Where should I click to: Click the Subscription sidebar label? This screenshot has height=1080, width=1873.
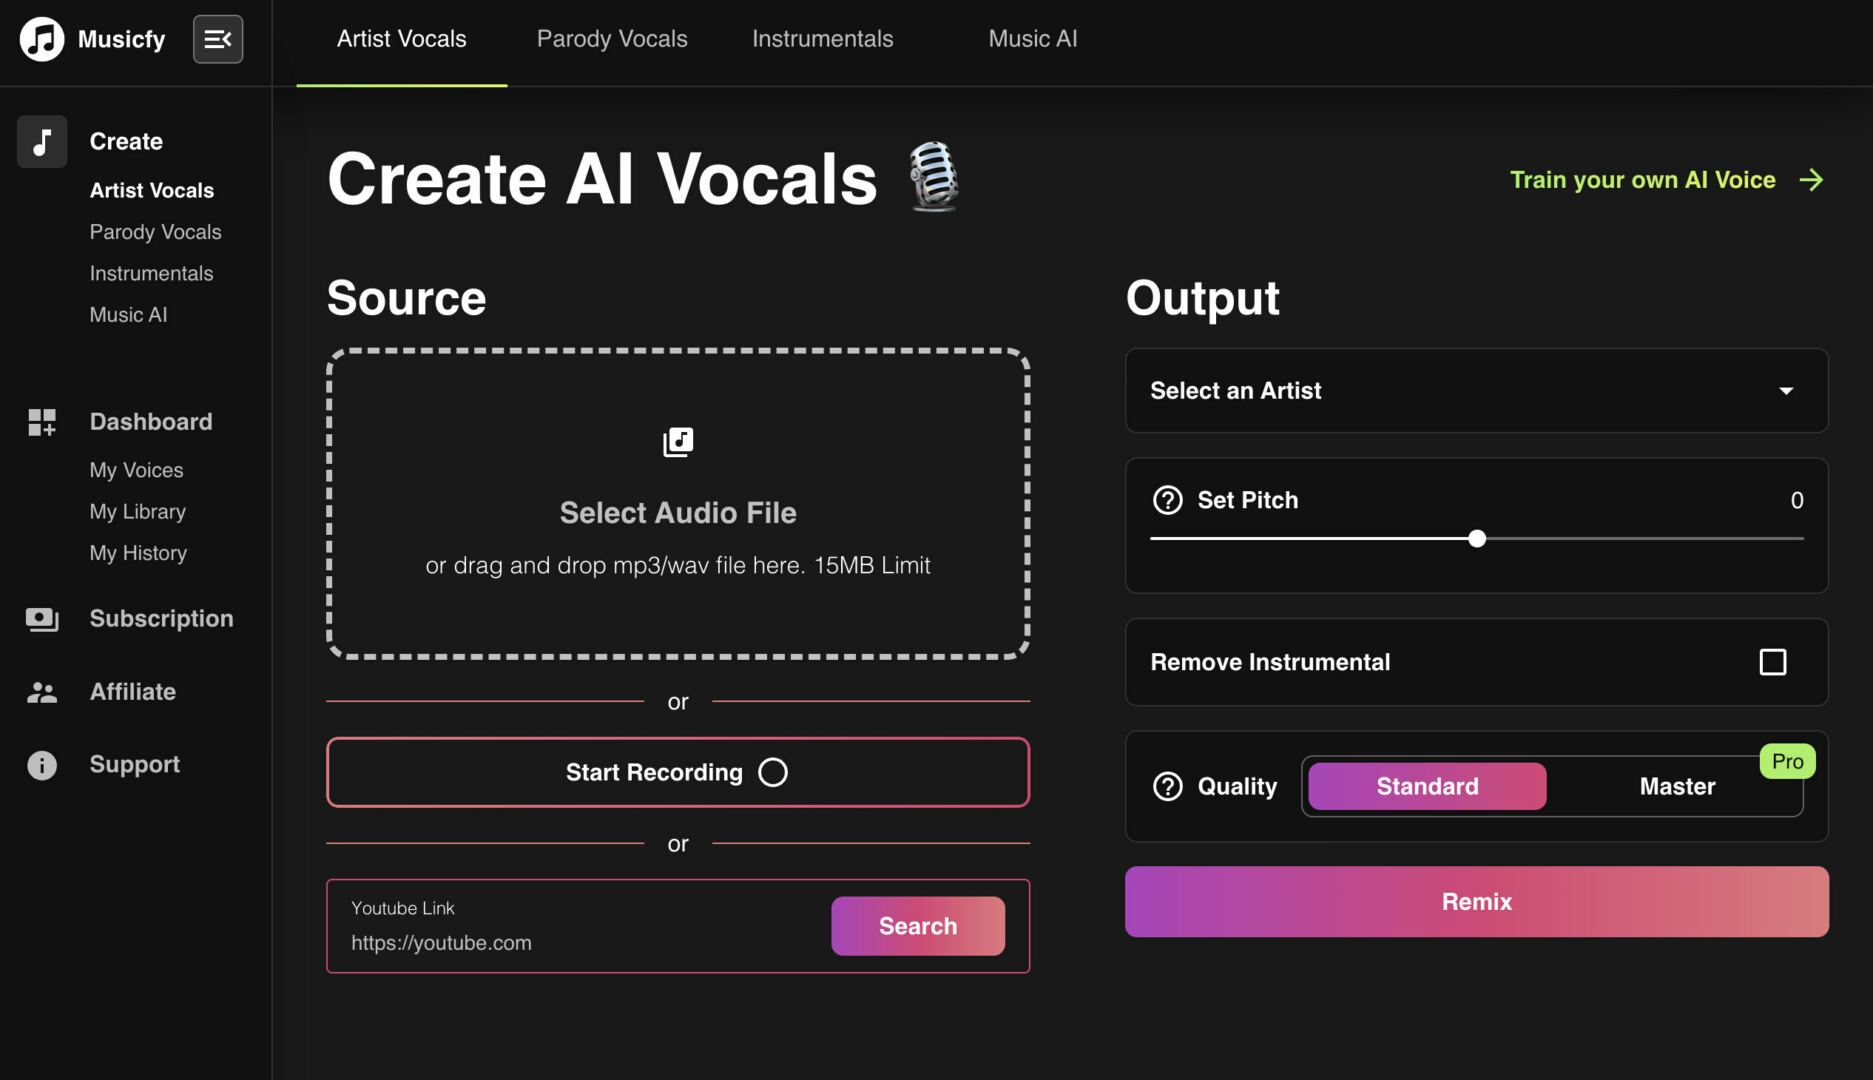click(161, 619)
